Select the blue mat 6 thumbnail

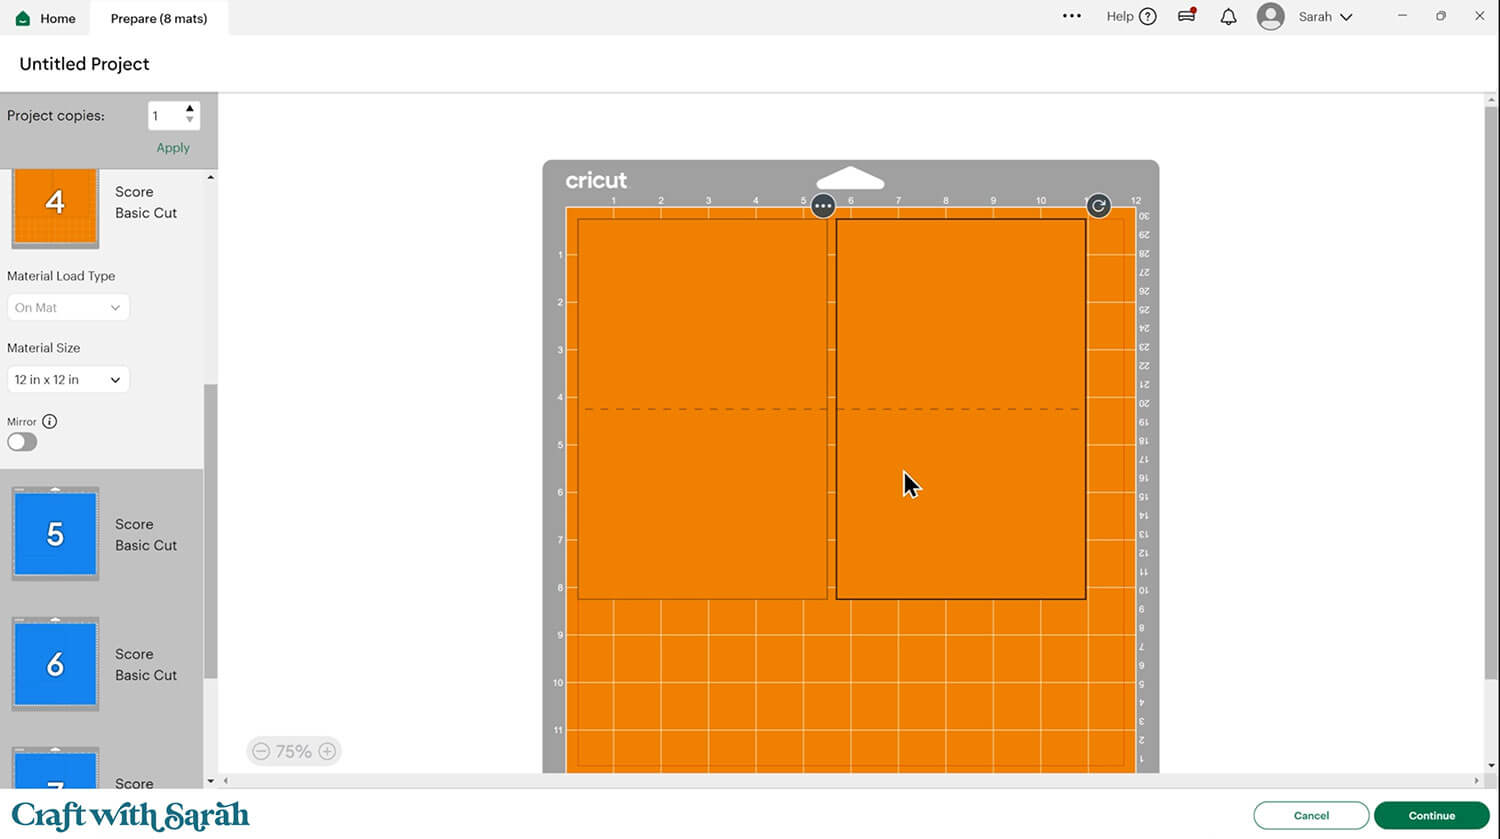tap(55, 664)
